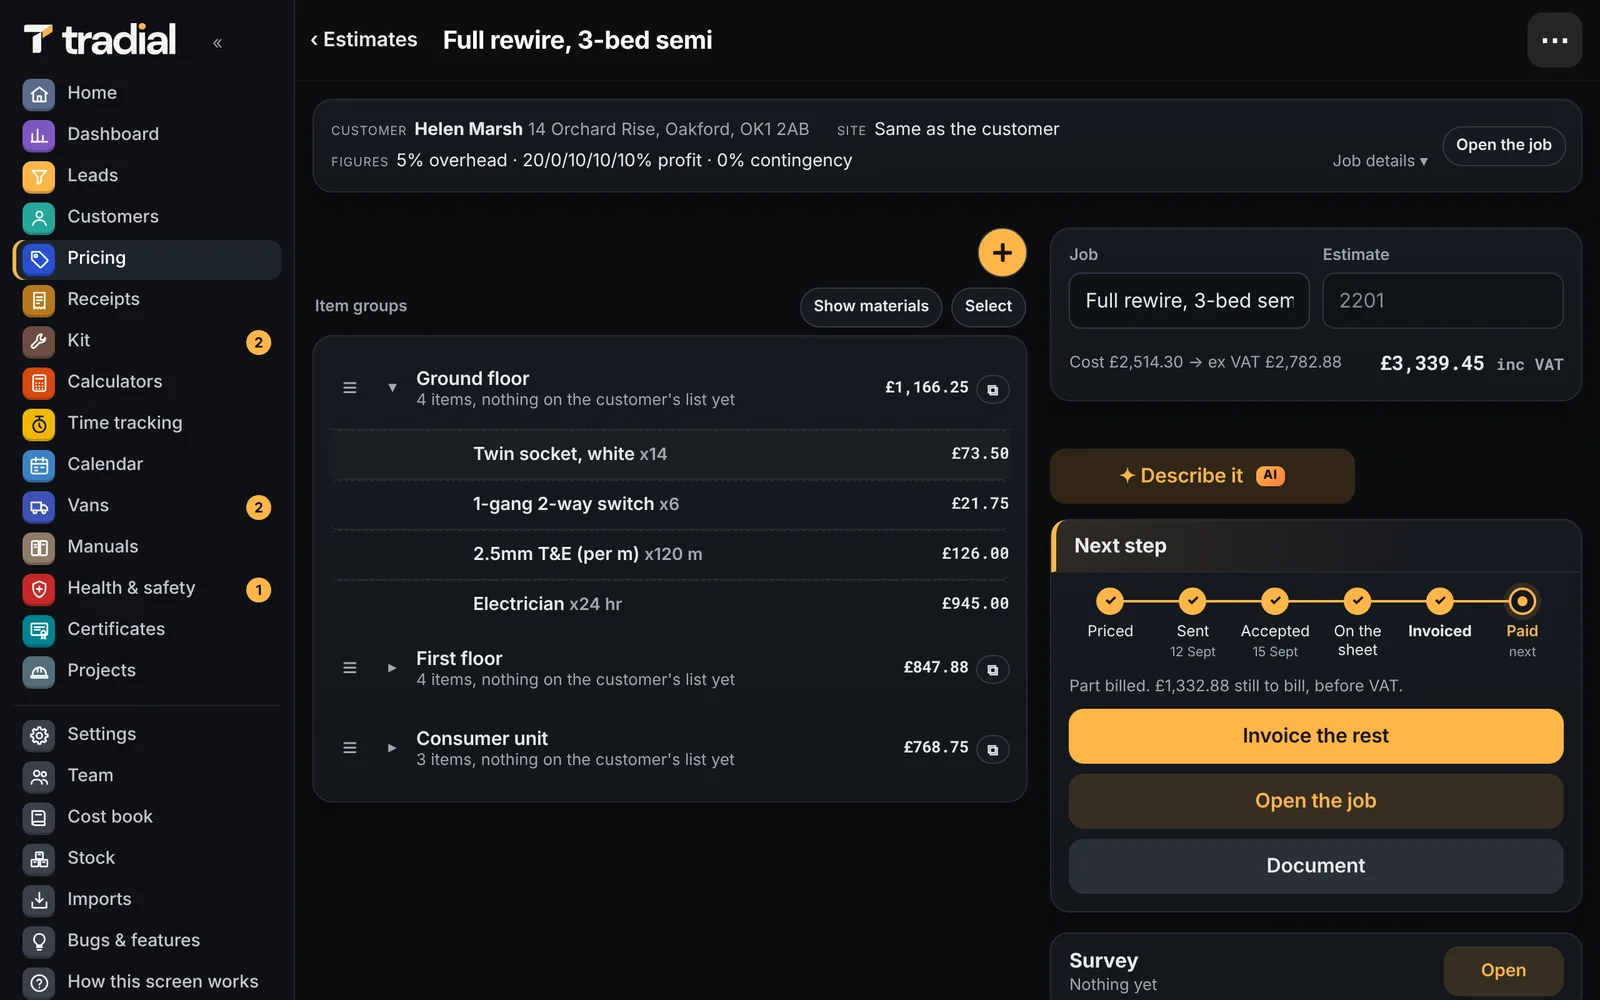Expand the Job details dropdown
The height and width of the screenshot is (1000, 1600).
[x=1380, y=161]
